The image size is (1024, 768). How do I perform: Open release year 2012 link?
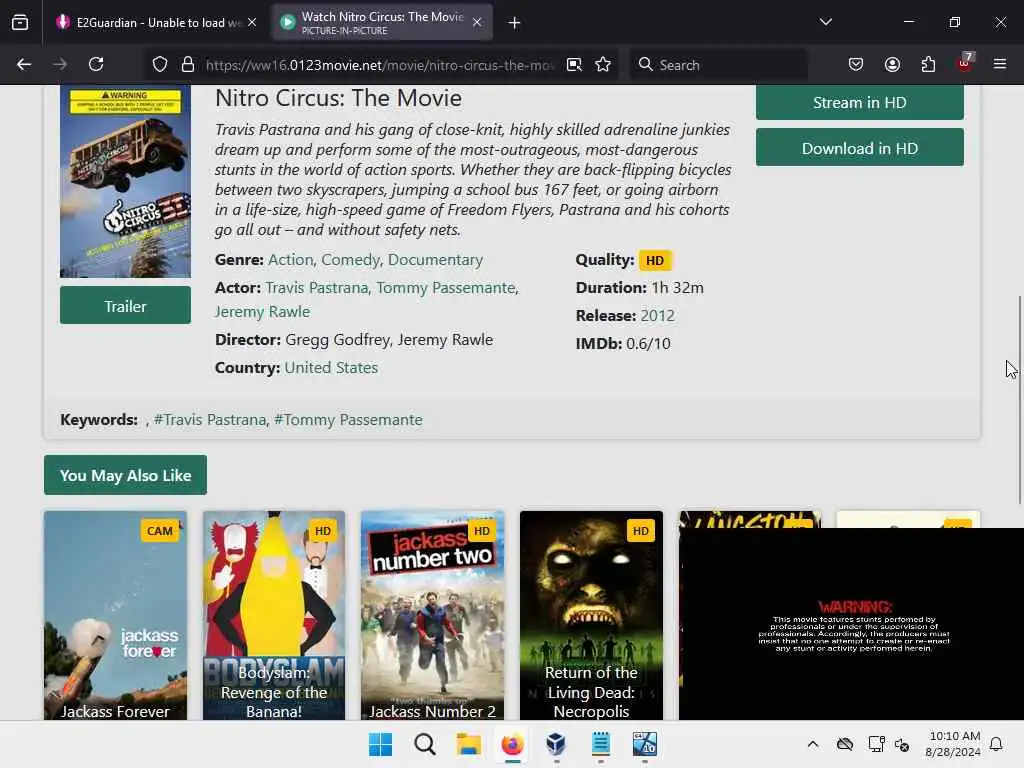click(x=657, y=315)
